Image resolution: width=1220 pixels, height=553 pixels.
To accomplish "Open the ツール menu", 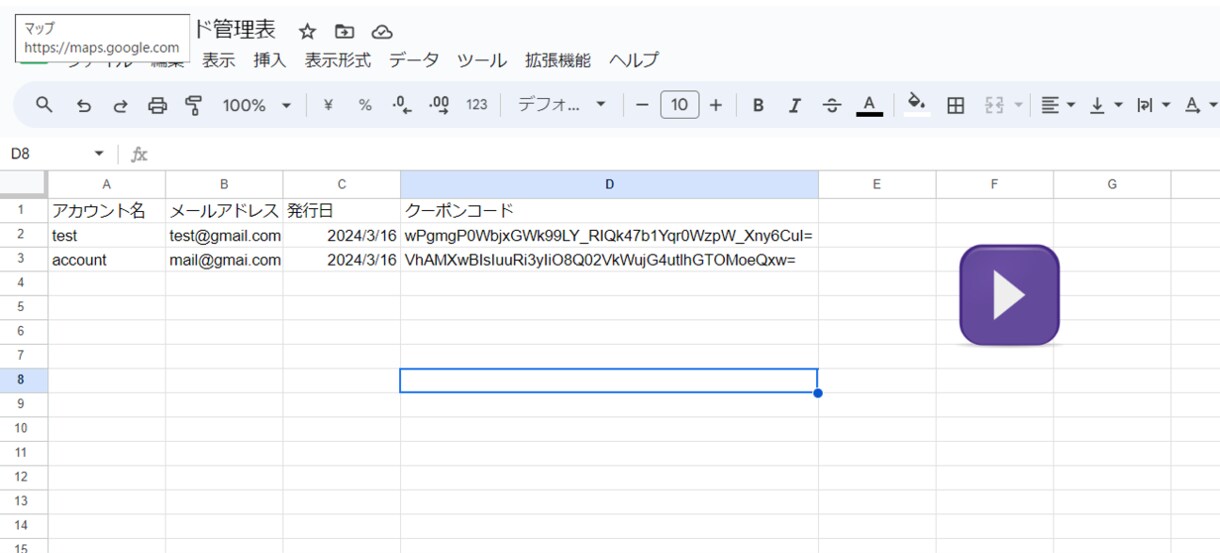I will (x=482, y=61).
